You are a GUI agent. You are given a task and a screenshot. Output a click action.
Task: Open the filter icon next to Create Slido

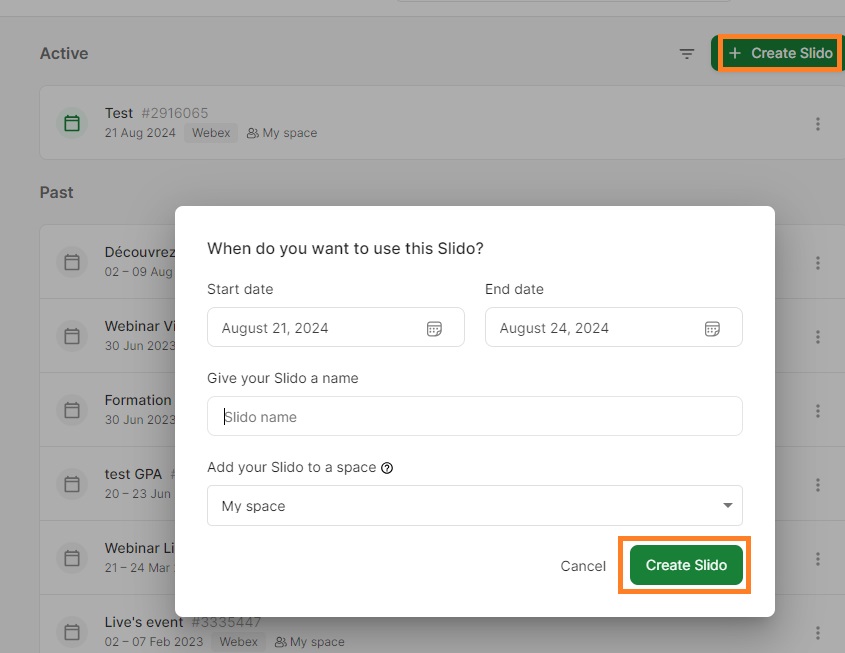point(687,53)
